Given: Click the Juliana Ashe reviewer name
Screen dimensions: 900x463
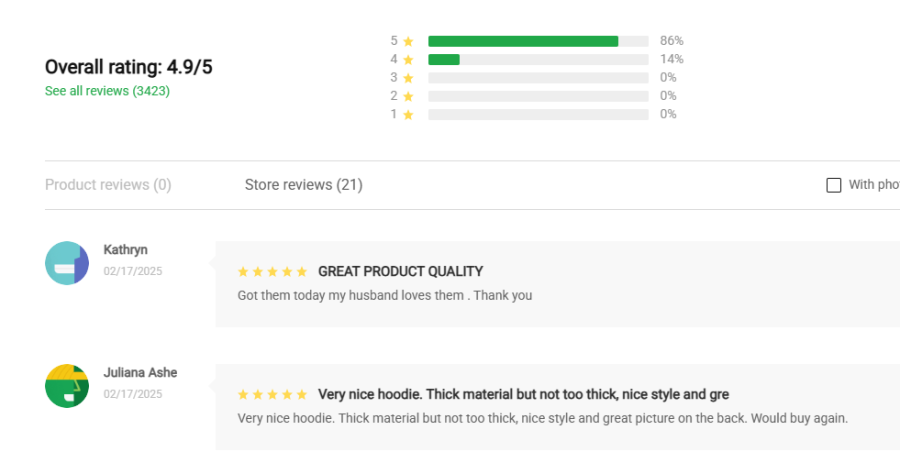Looking at the screenshot, I should pos(140,372).
